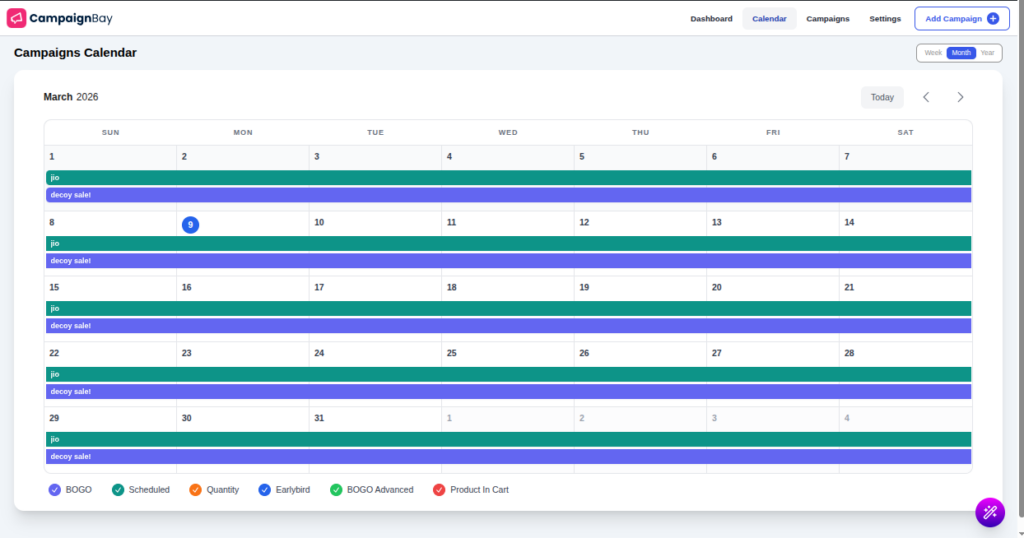Click the Product In Cart red check icon
Viewport: 1024px width, 538px height.
pos(439,489)
